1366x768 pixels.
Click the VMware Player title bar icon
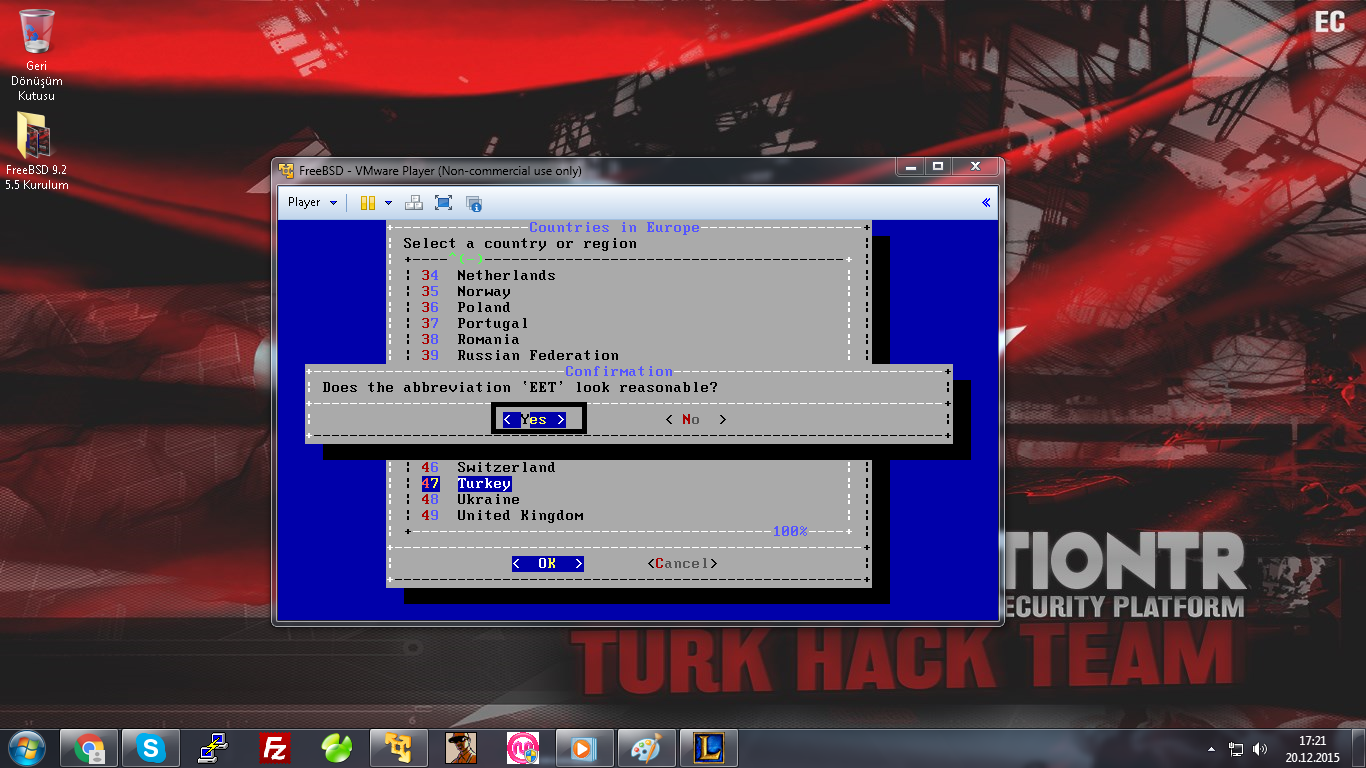[x=287, y=170]
